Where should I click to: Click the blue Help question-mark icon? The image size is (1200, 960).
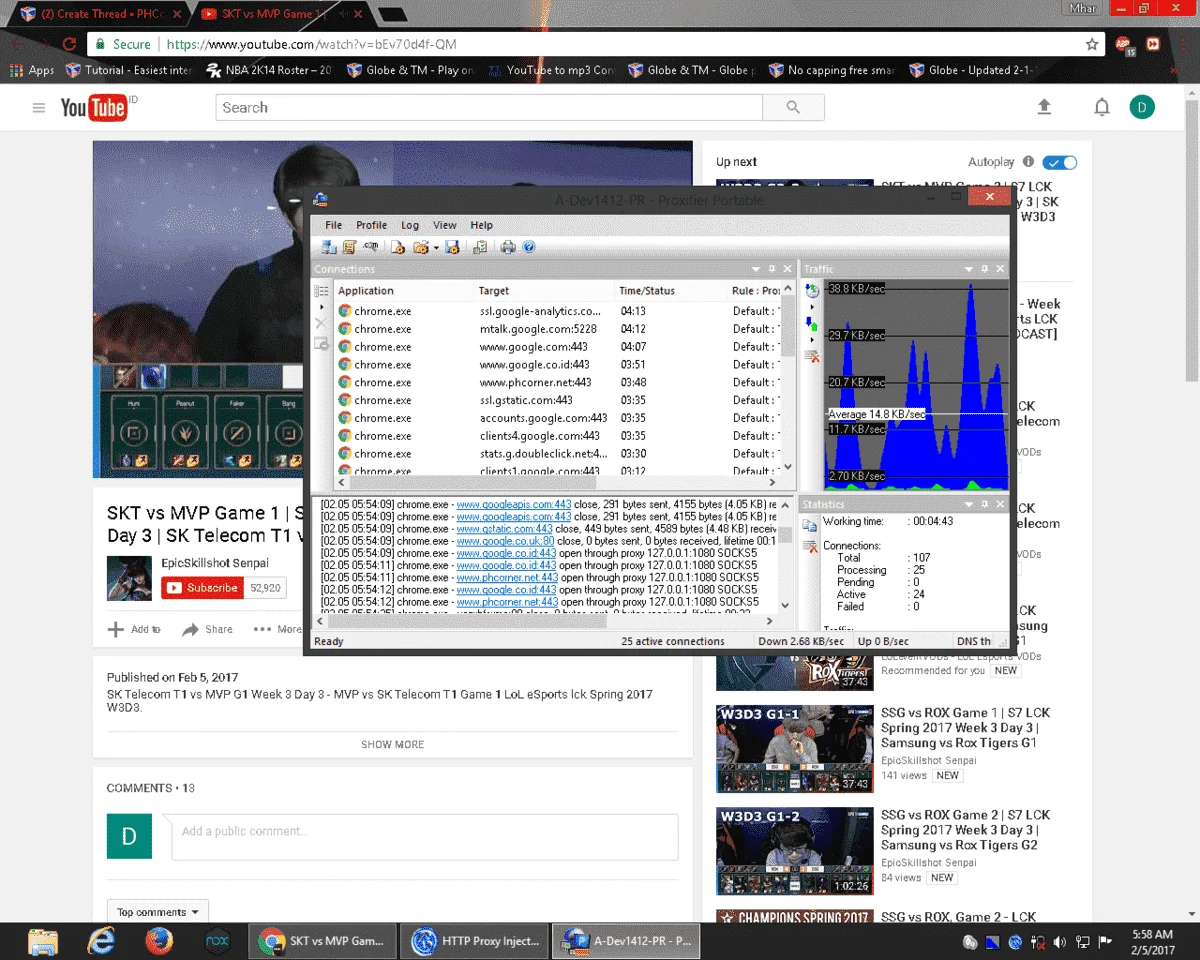coord(529,247)
